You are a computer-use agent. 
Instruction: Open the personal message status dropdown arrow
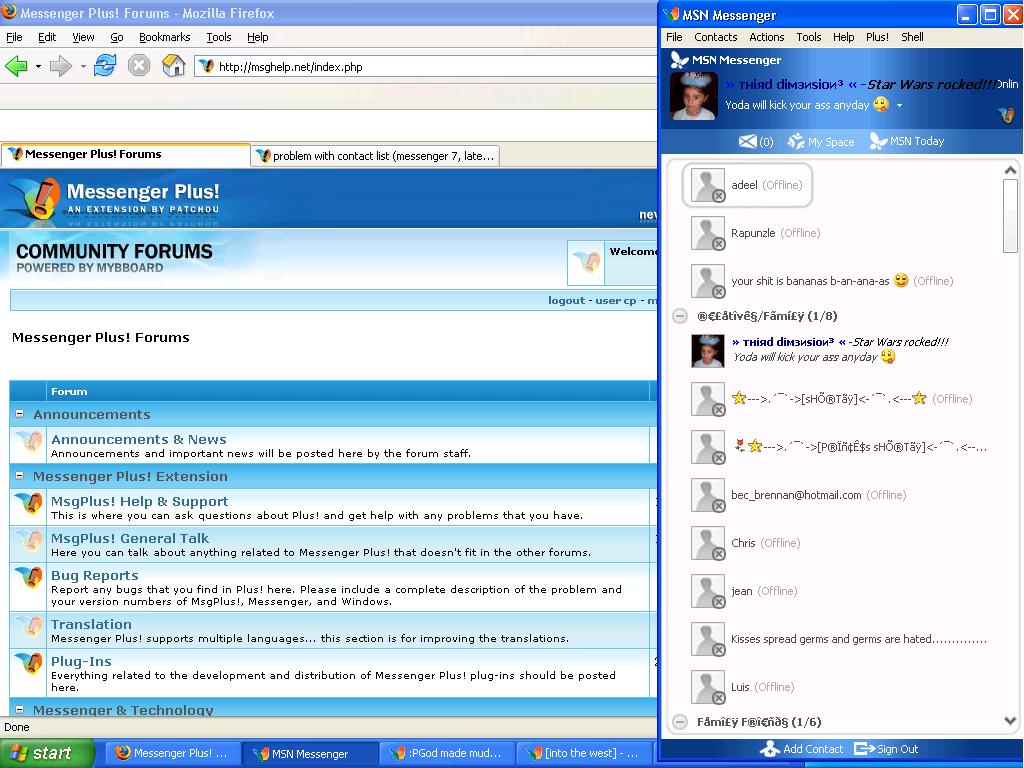click(x=899, y=105)
